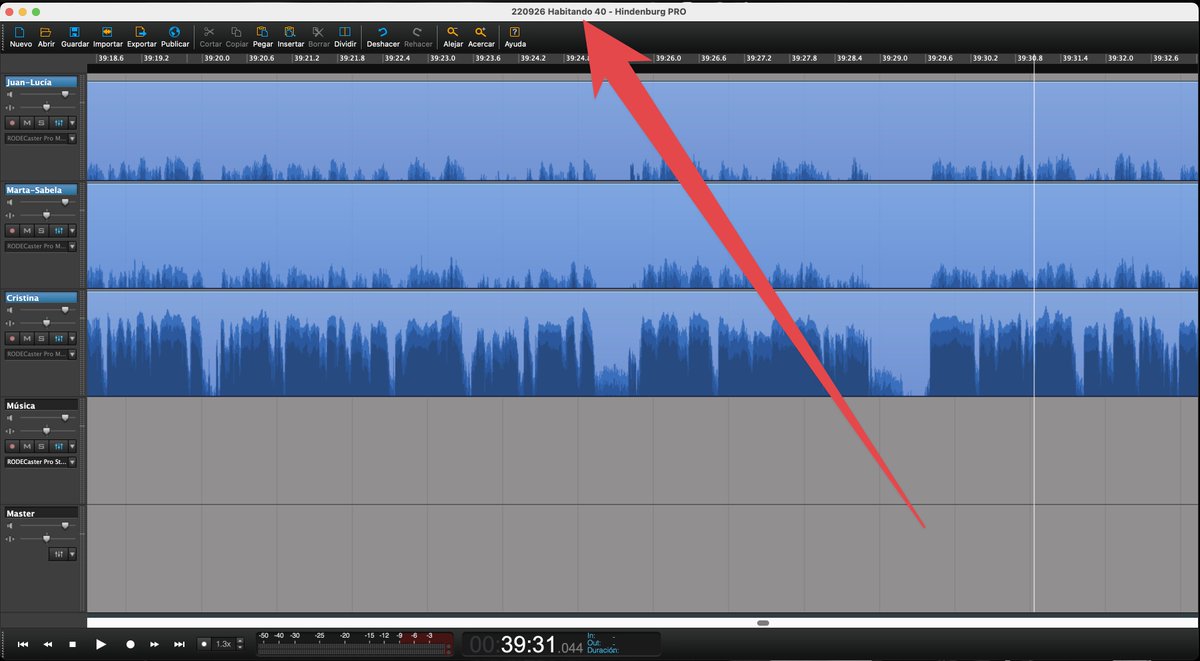
Task: Delete selection with Borrar
Action: (x=318, y=37)
